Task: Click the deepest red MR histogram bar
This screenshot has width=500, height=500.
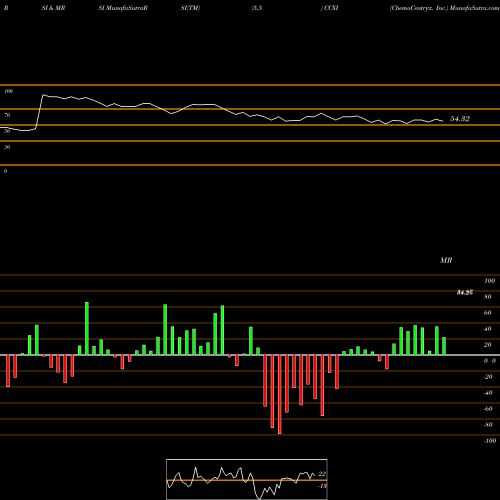Action: (279, 394)
